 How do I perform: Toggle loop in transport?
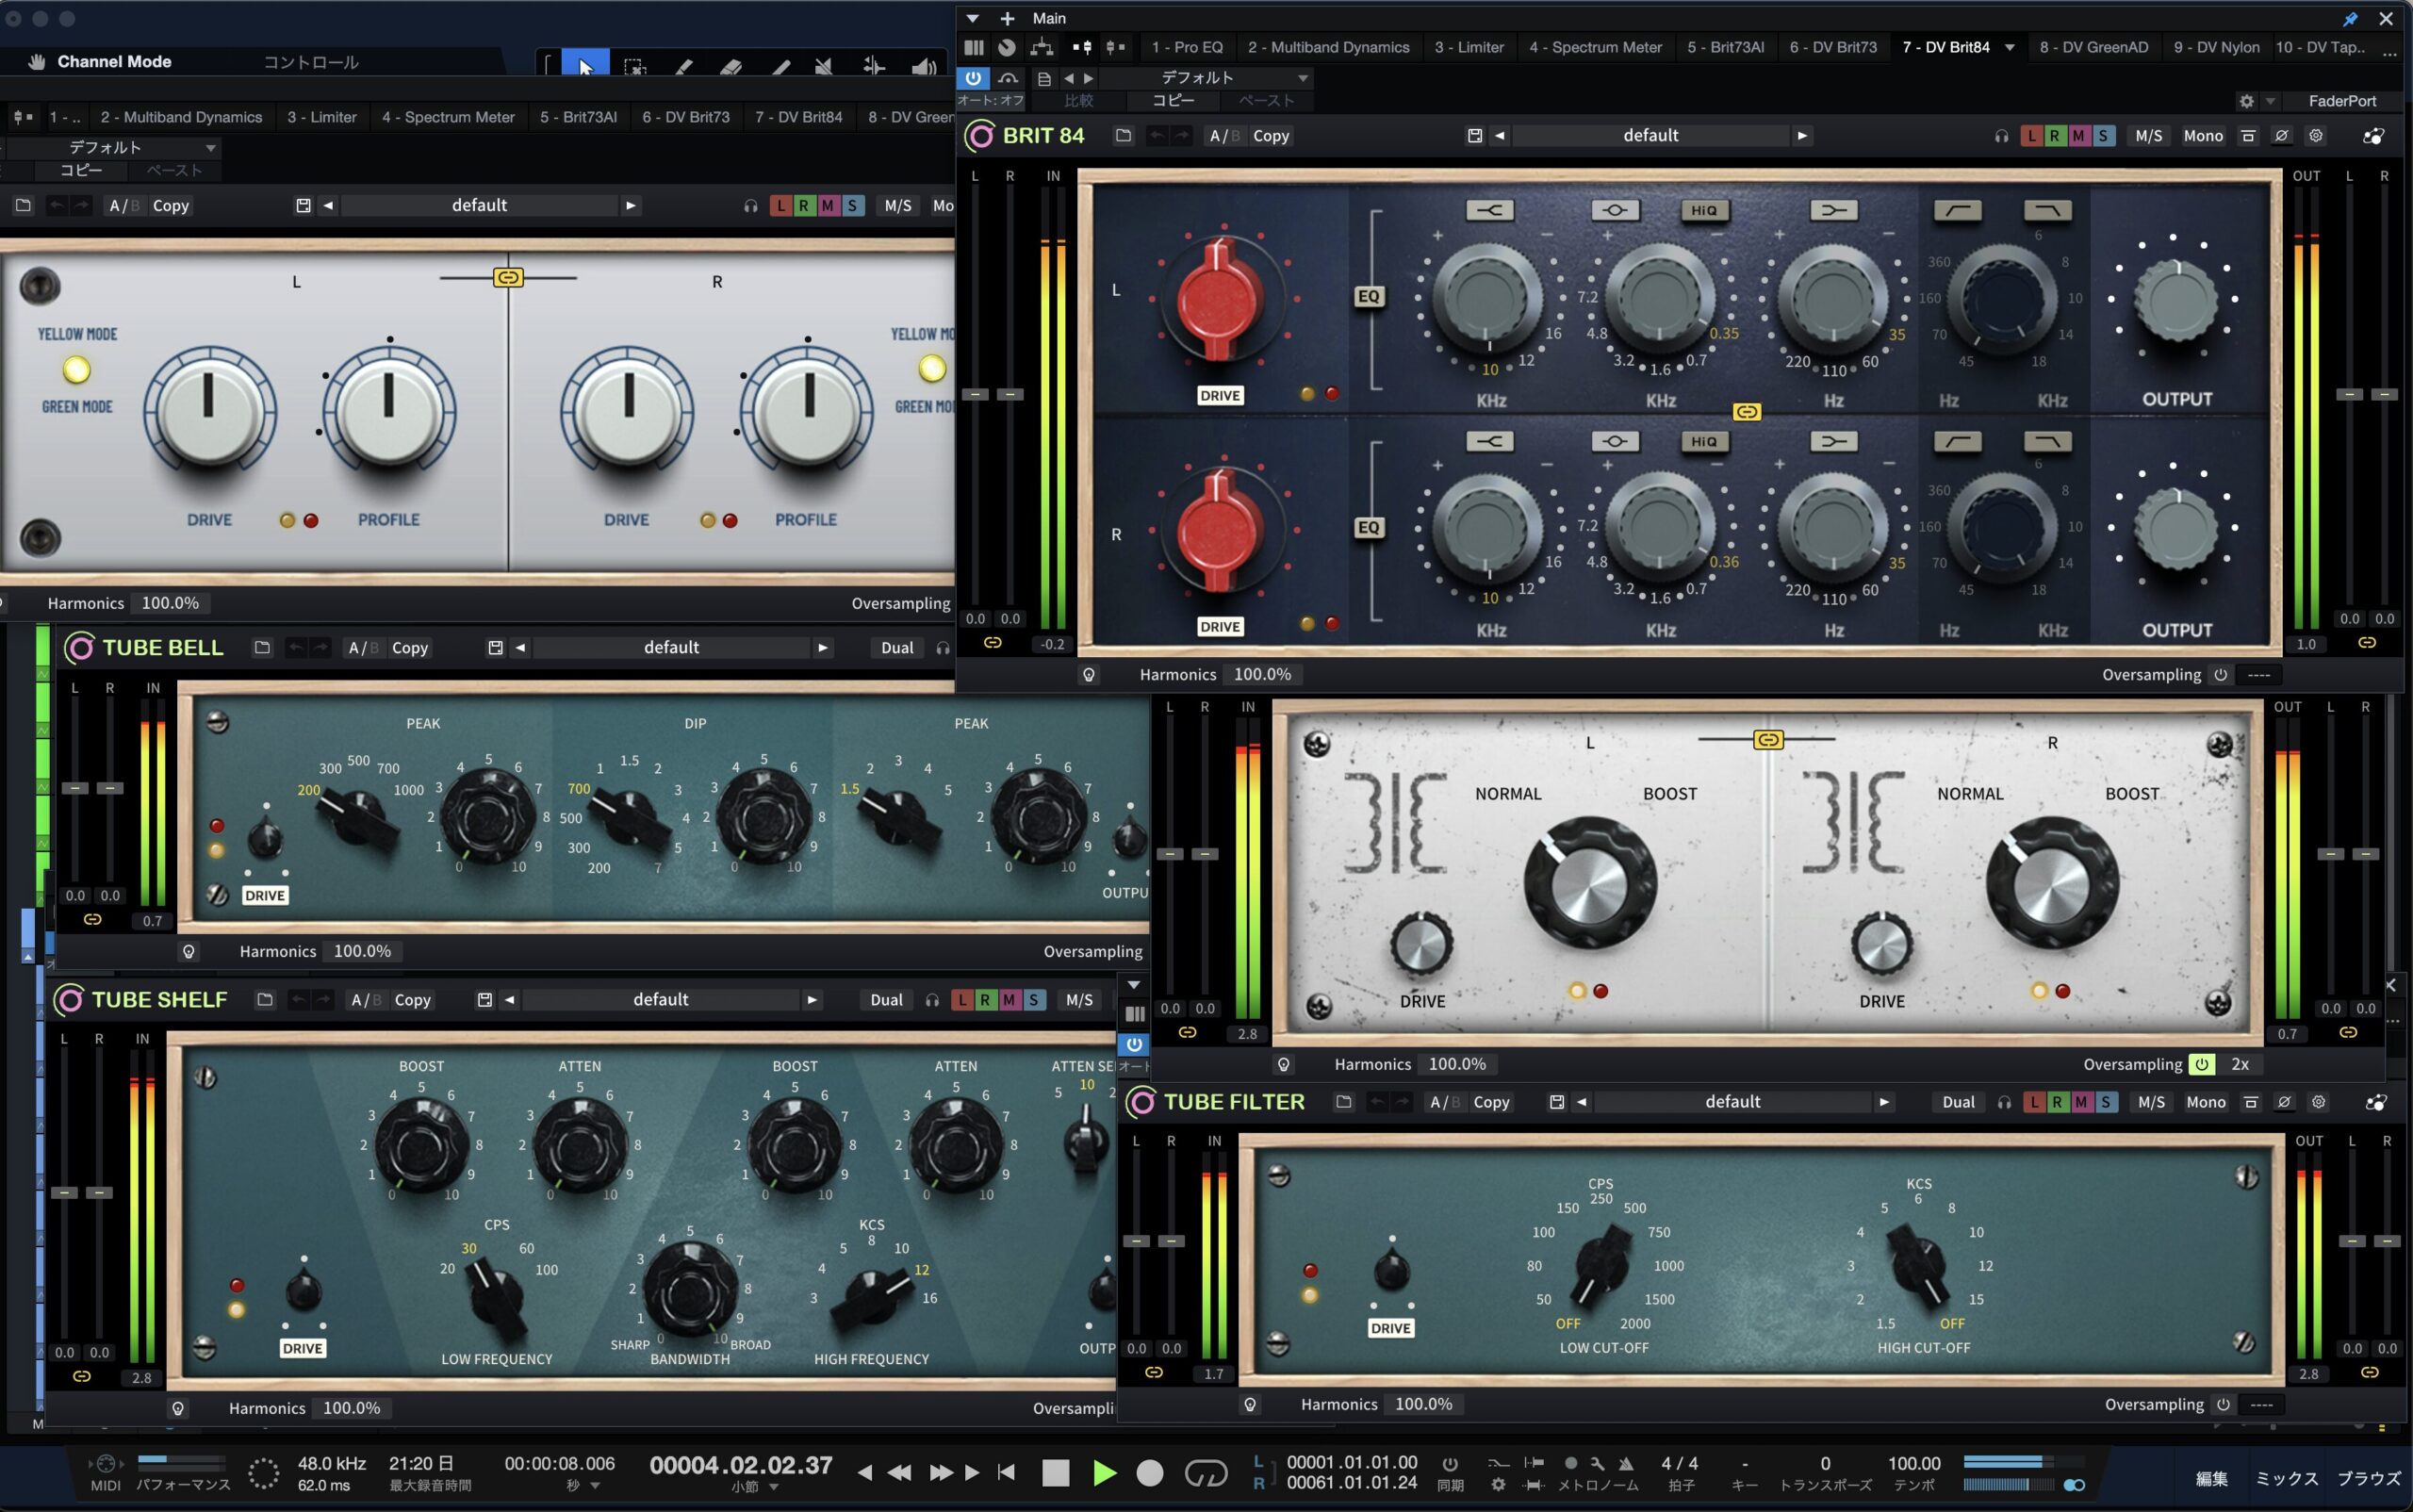click(1205, 1472)
